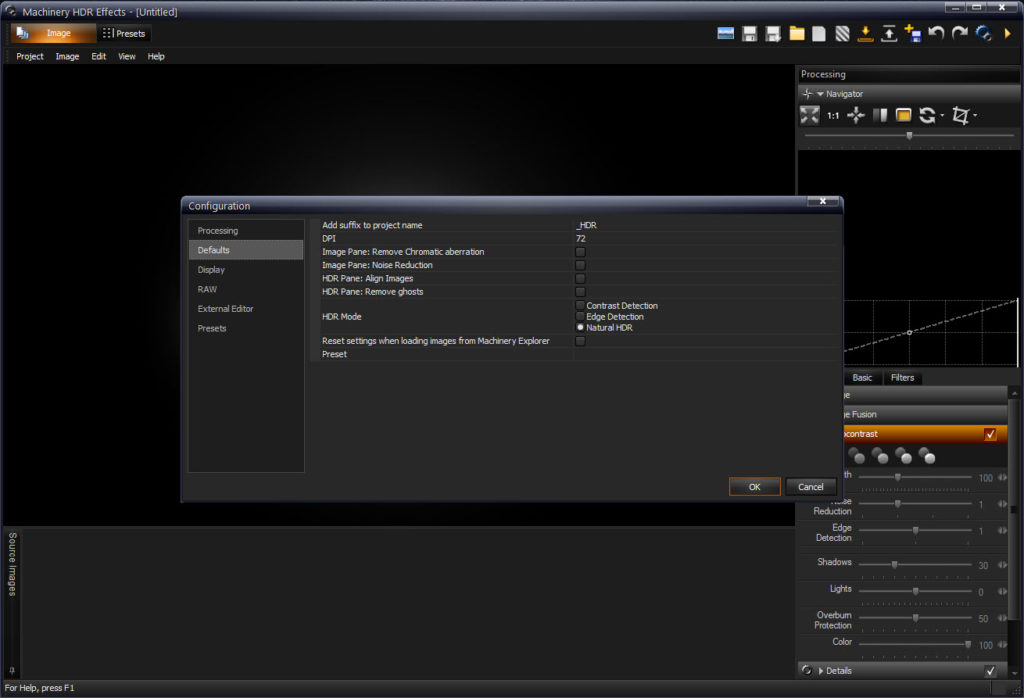The width and height of the screenshot is (1024, 698).
Task: Click the first floppy disk save icon
Action: point(750,34)
